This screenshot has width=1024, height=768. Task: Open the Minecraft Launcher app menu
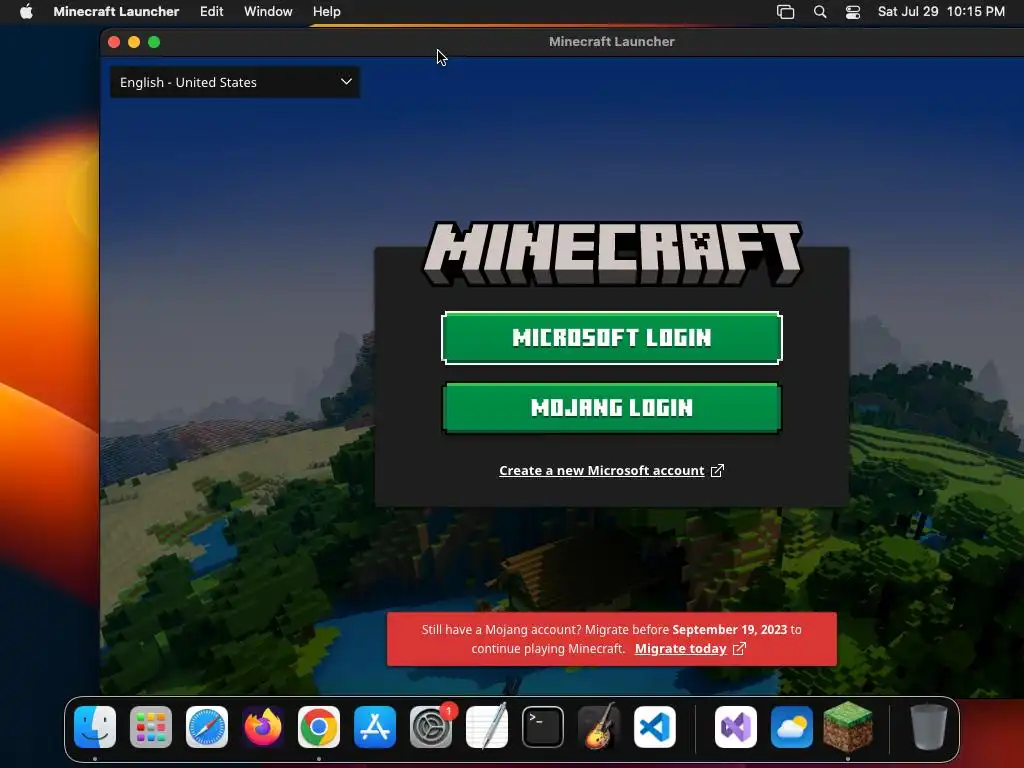click(x=116, y=12)
